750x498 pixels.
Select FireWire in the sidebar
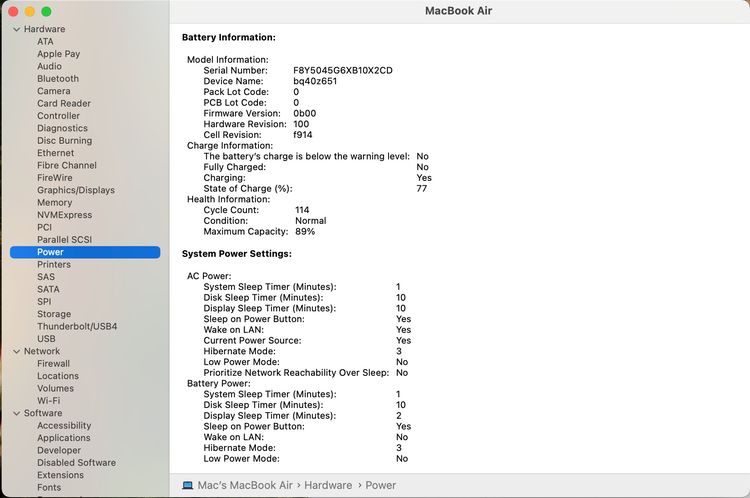[x=55, y=178]
